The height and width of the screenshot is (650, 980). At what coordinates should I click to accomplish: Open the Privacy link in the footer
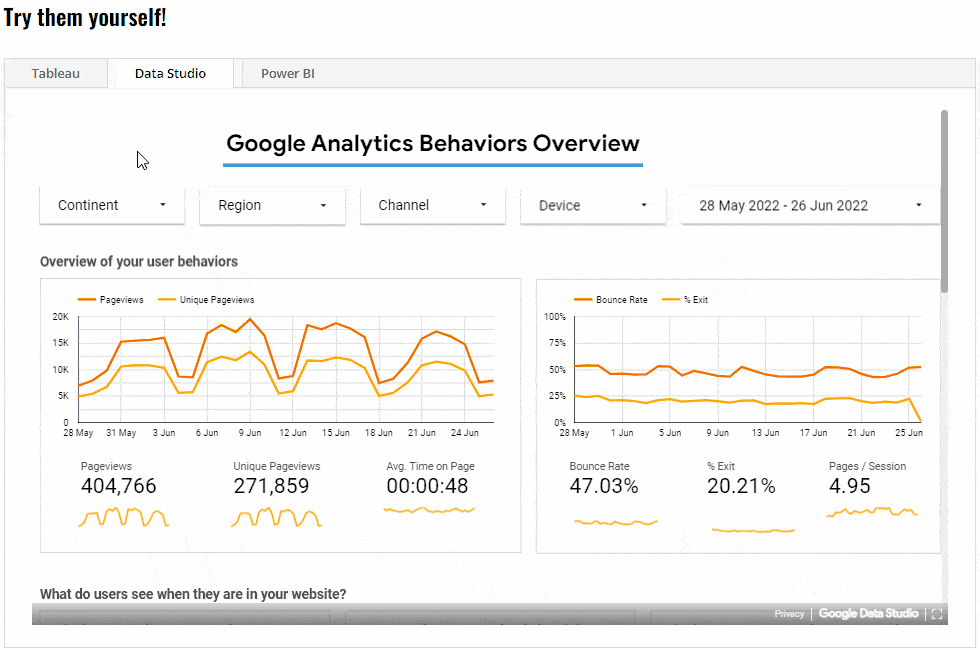tap(789, 614)
